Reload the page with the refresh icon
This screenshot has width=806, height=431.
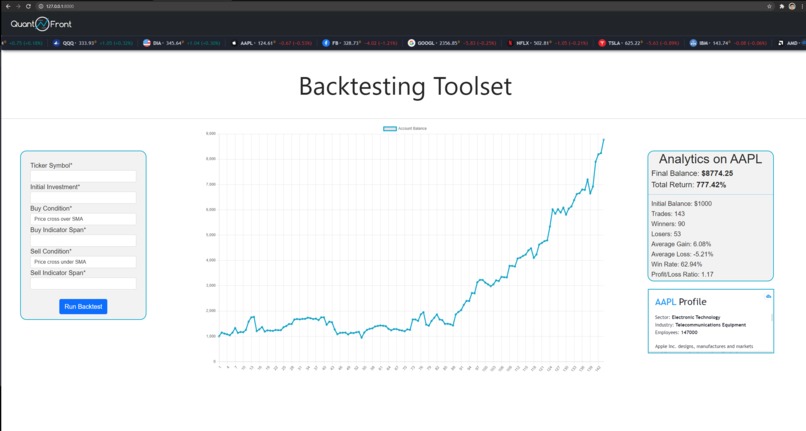tap(28, 6)
